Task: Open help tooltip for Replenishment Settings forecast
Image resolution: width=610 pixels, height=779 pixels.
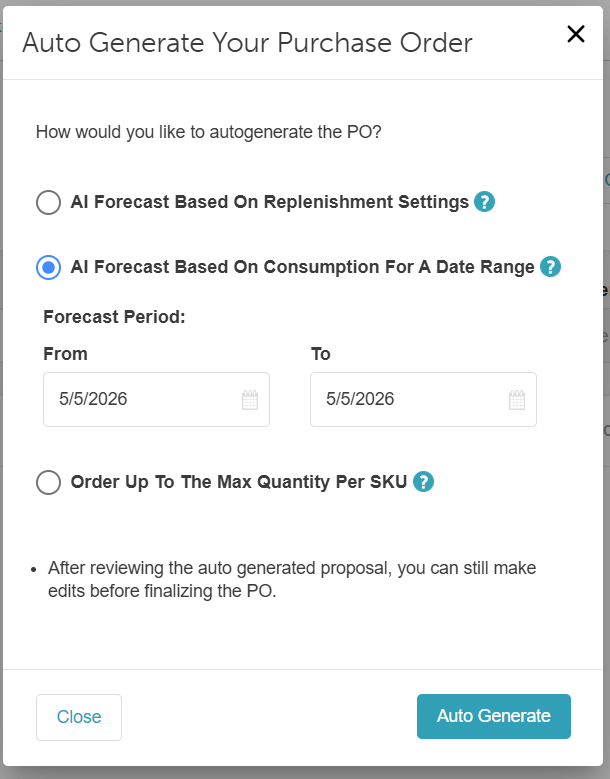Action: [484, 202]
